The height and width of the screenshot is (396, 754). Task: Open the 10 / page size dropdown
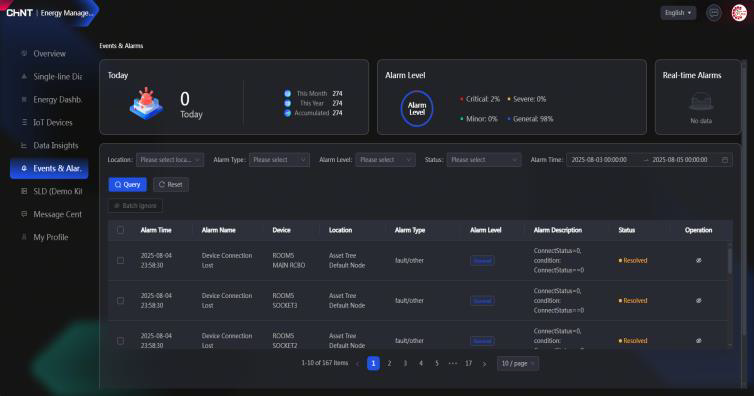(x=517, y=363)
